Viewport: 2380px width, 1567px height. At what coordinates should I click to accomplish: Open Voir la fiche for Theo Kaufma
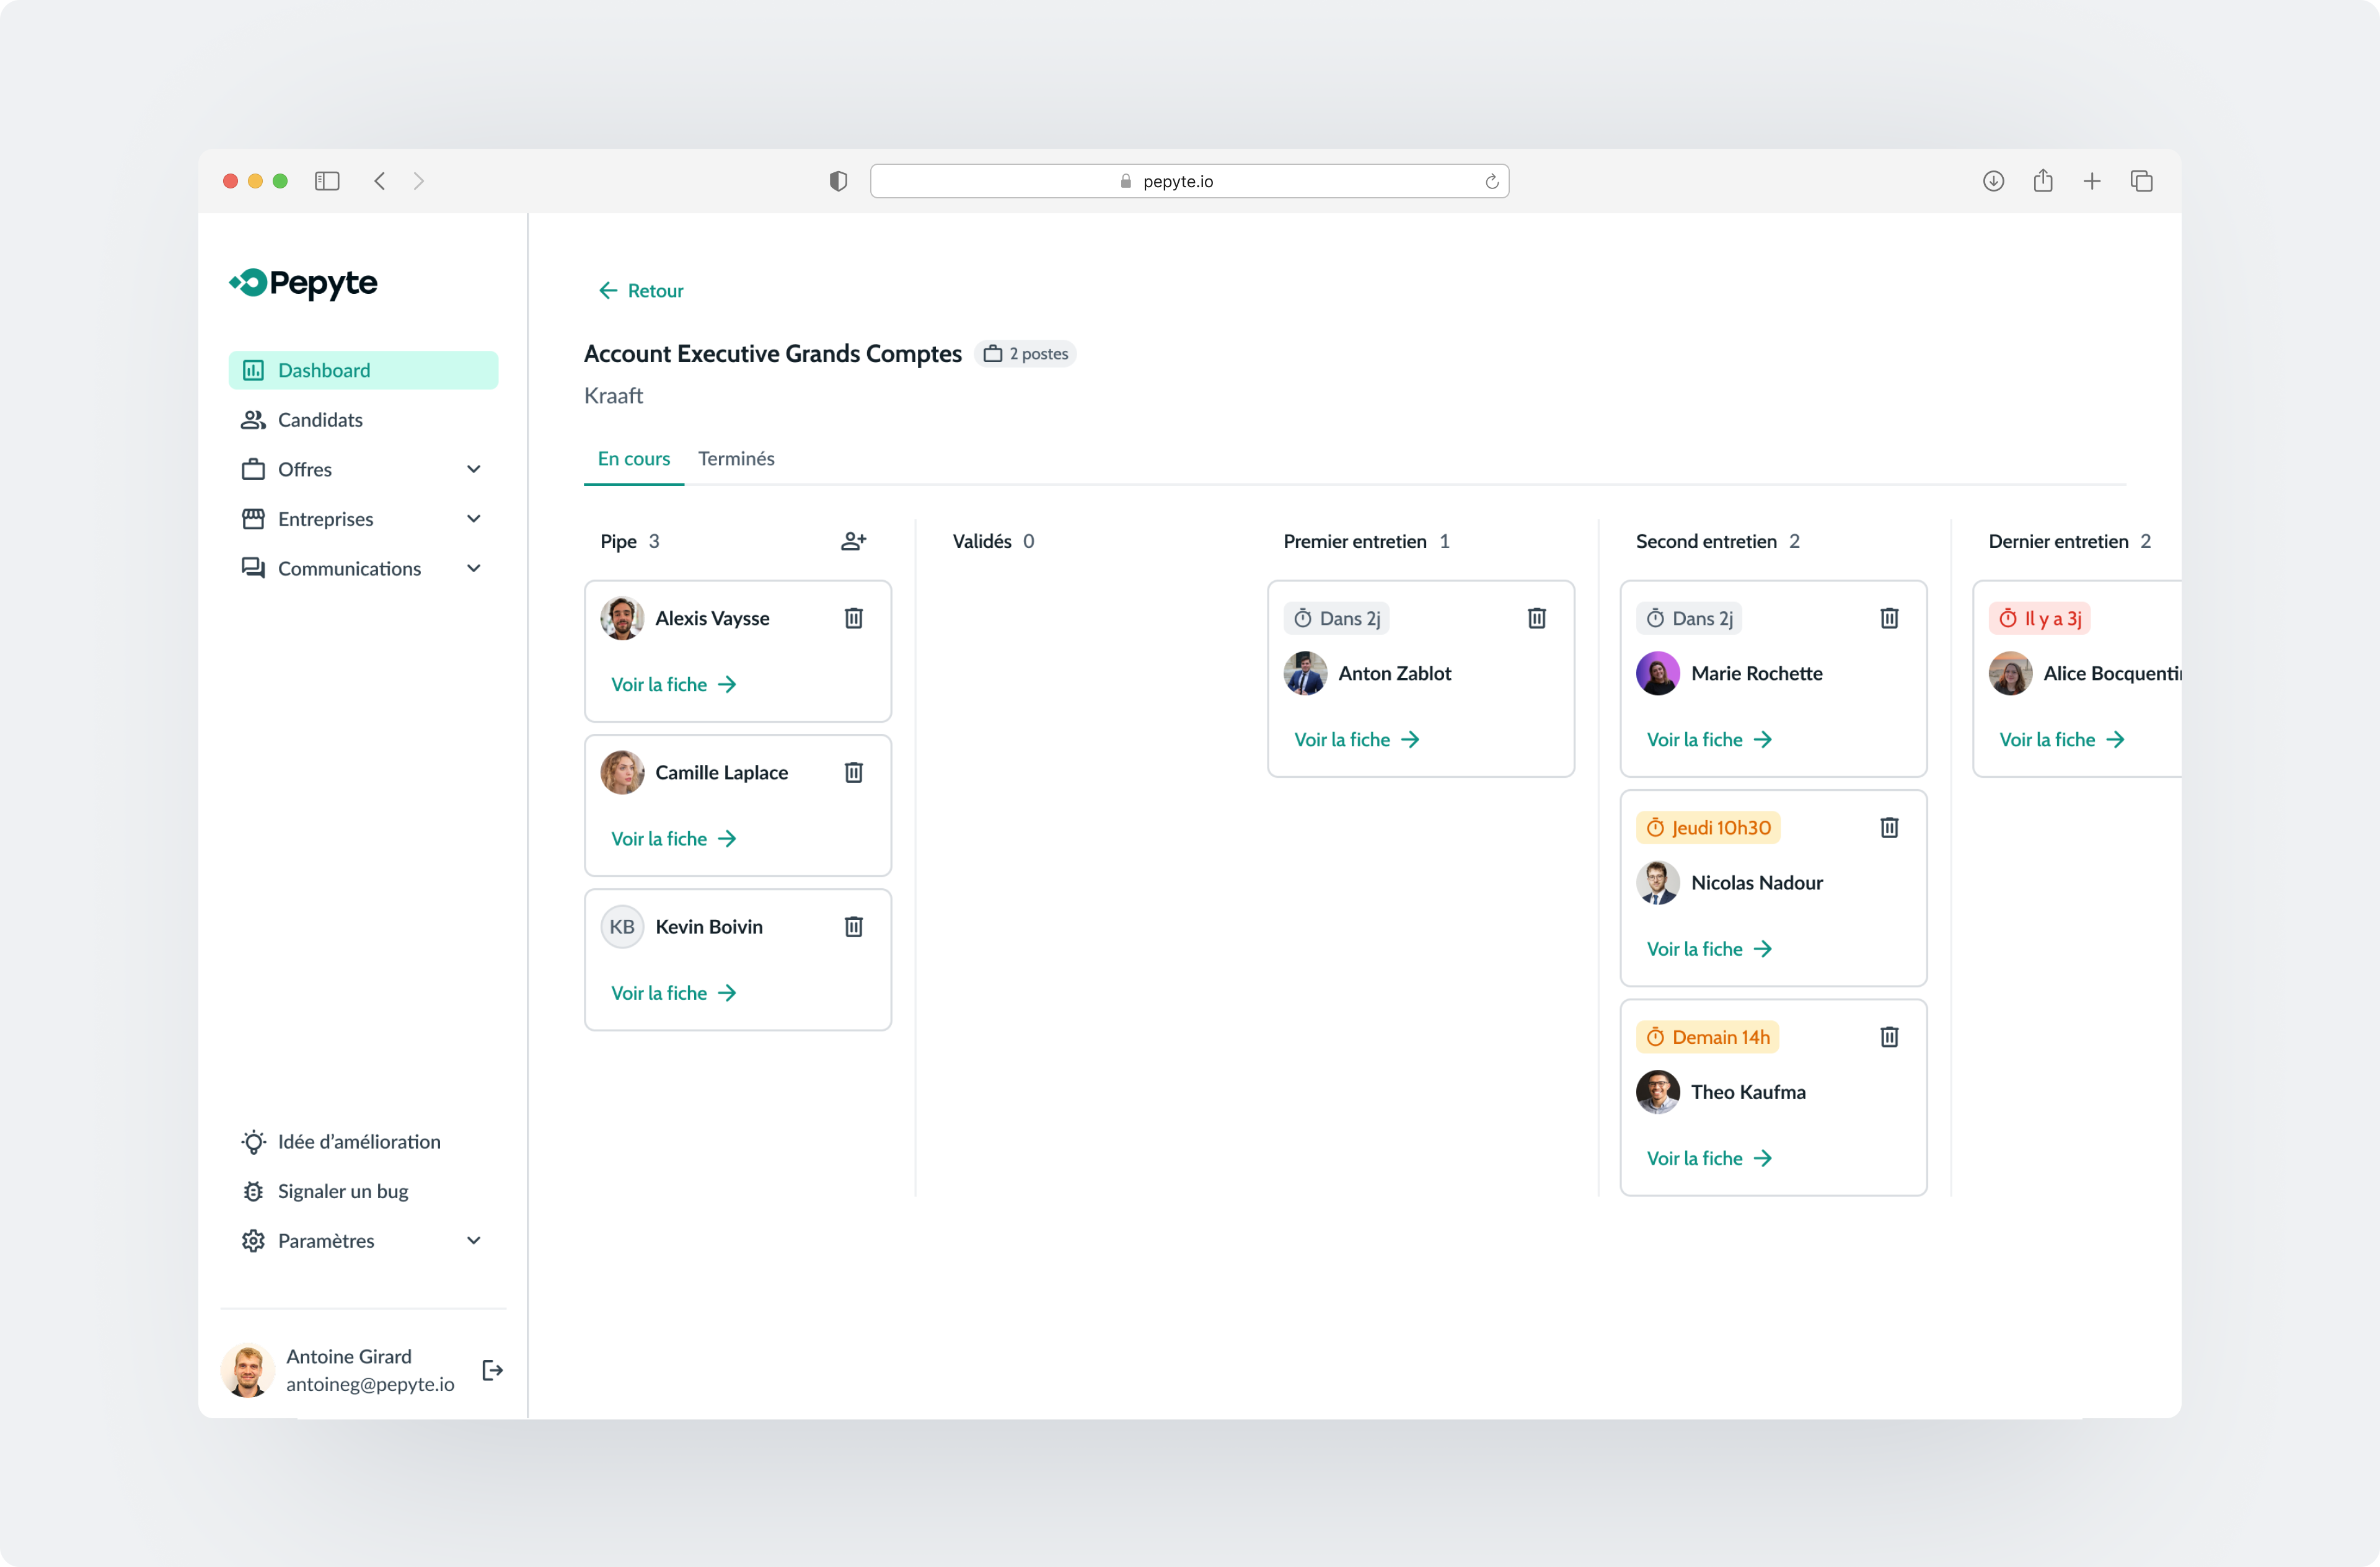click(x=1709, y=1158)
